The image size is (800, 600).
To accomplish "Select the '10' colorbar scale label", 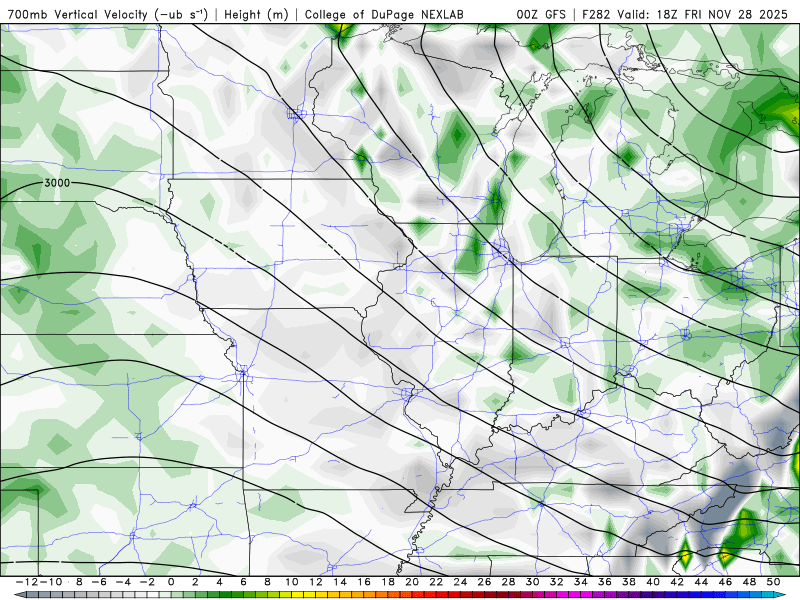I will point(291,582).
